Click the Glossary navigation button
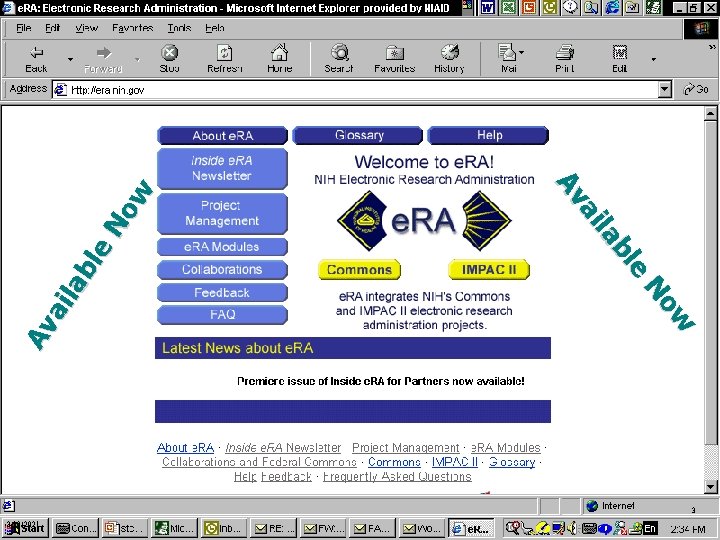This screenshot has height=540, width=720. pos(358,135)
